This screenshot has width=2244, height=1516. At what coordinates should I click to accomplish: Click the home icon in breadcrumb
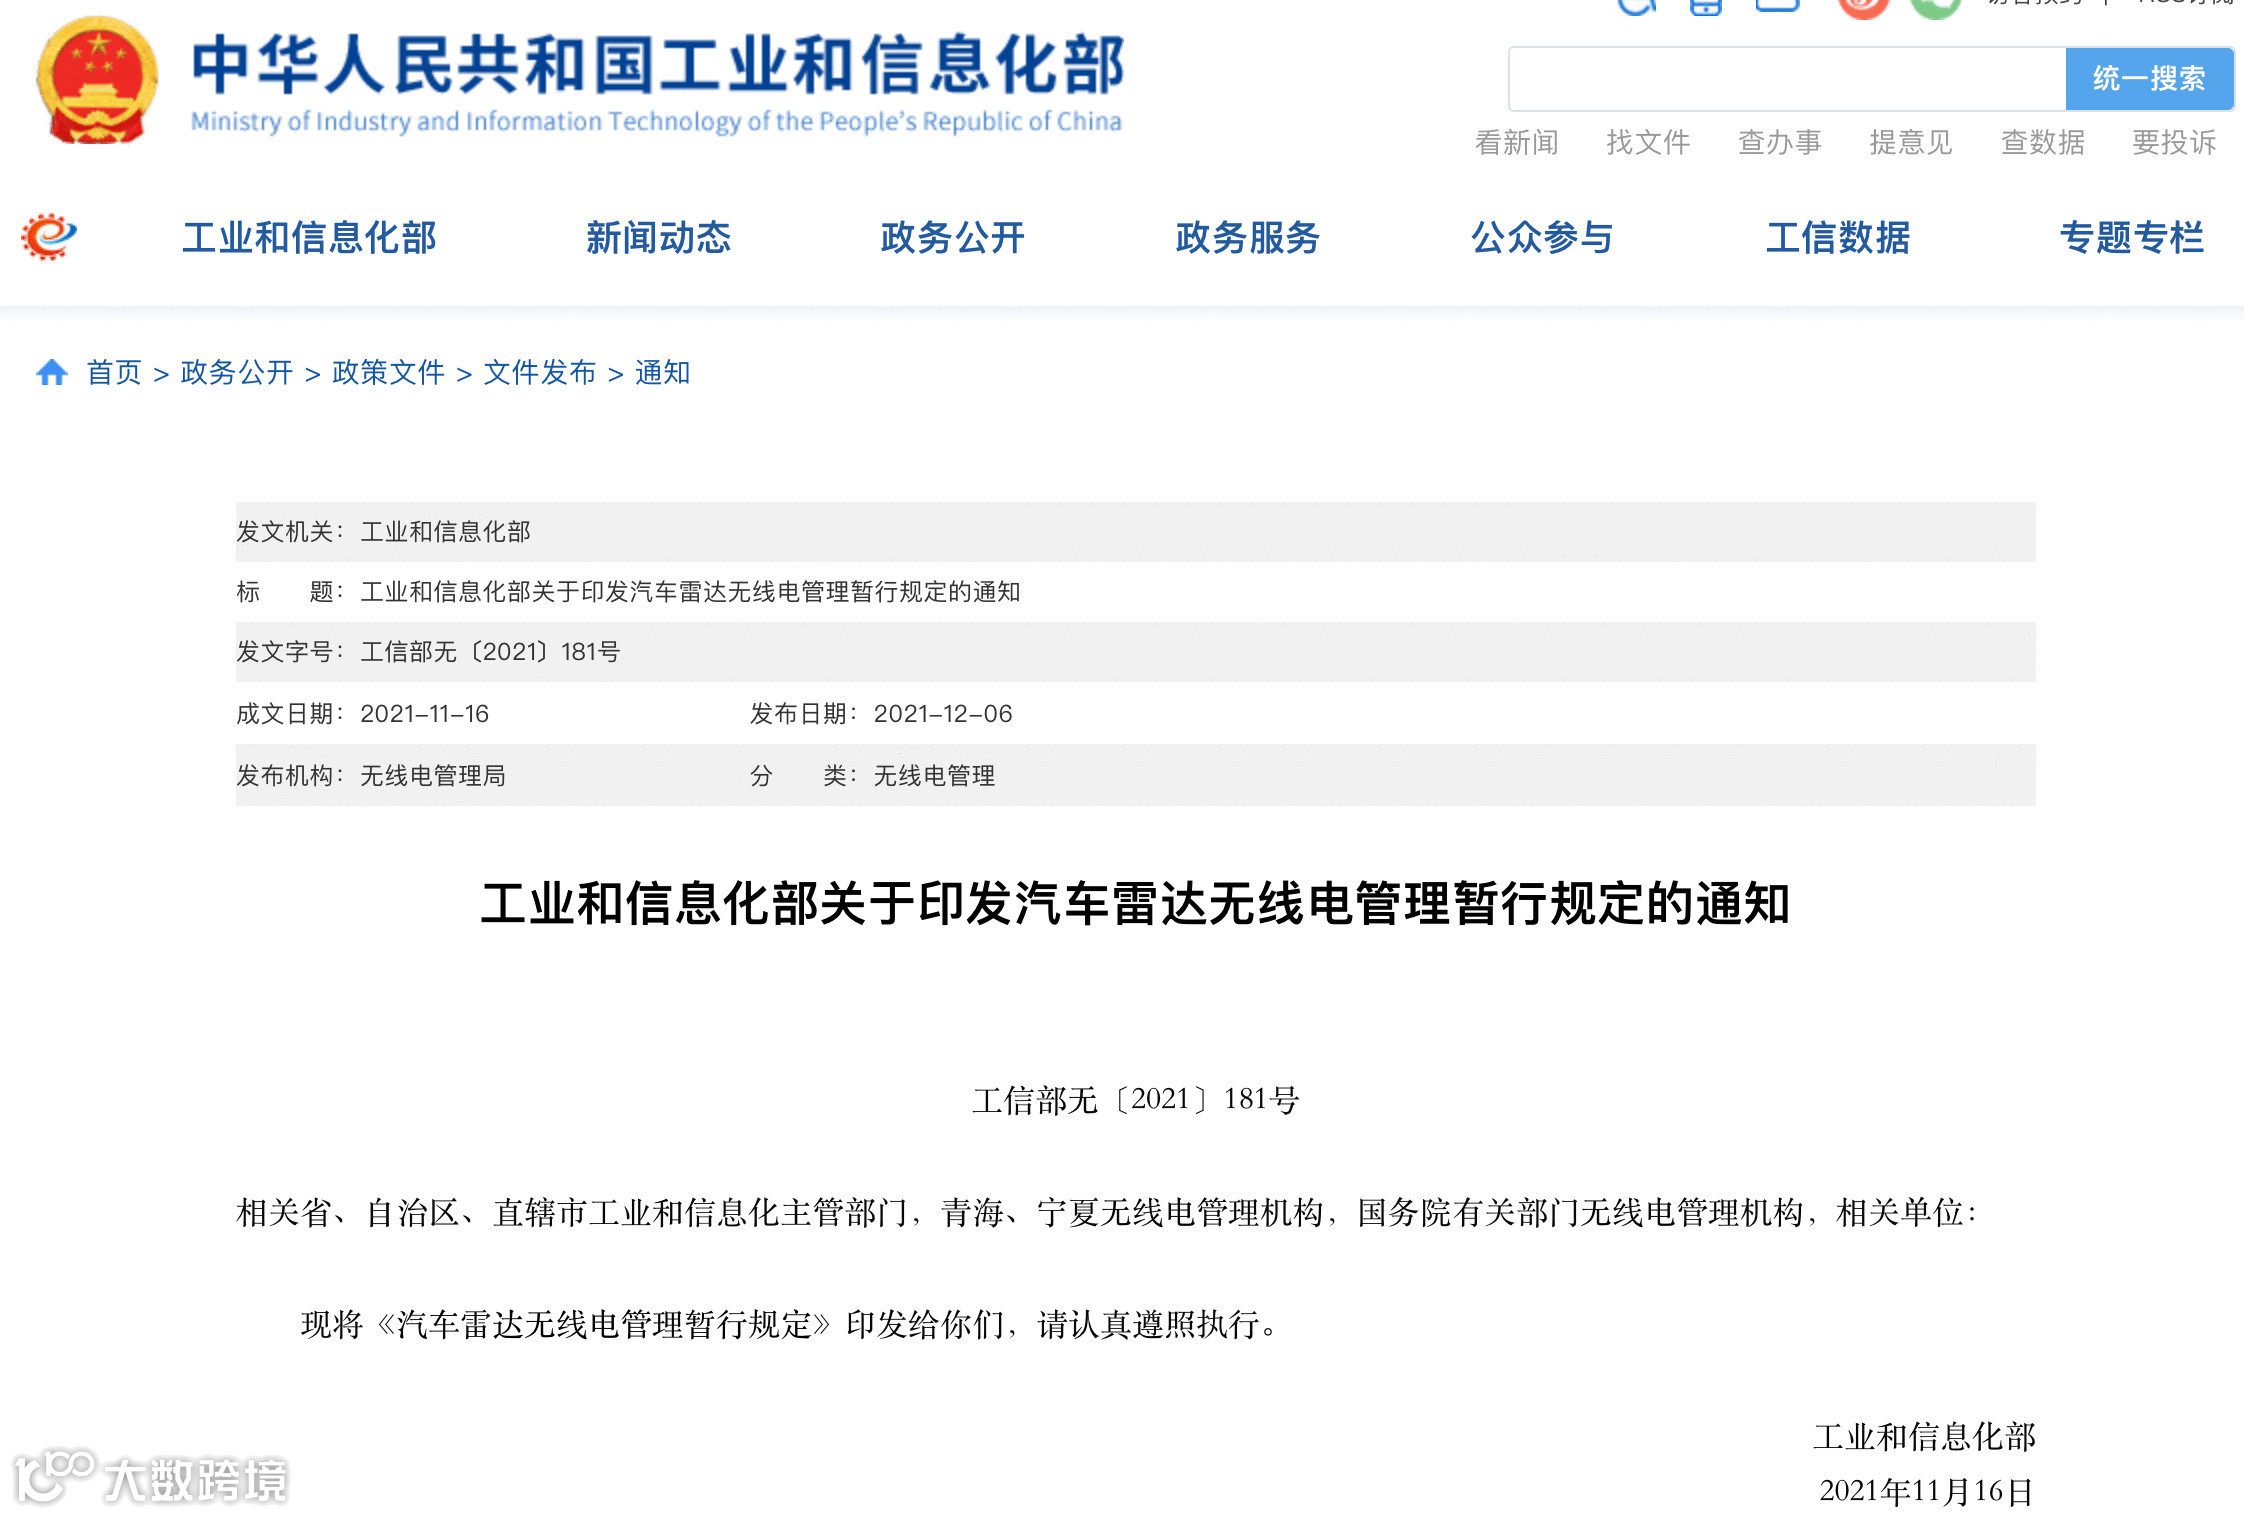point(52,373)
